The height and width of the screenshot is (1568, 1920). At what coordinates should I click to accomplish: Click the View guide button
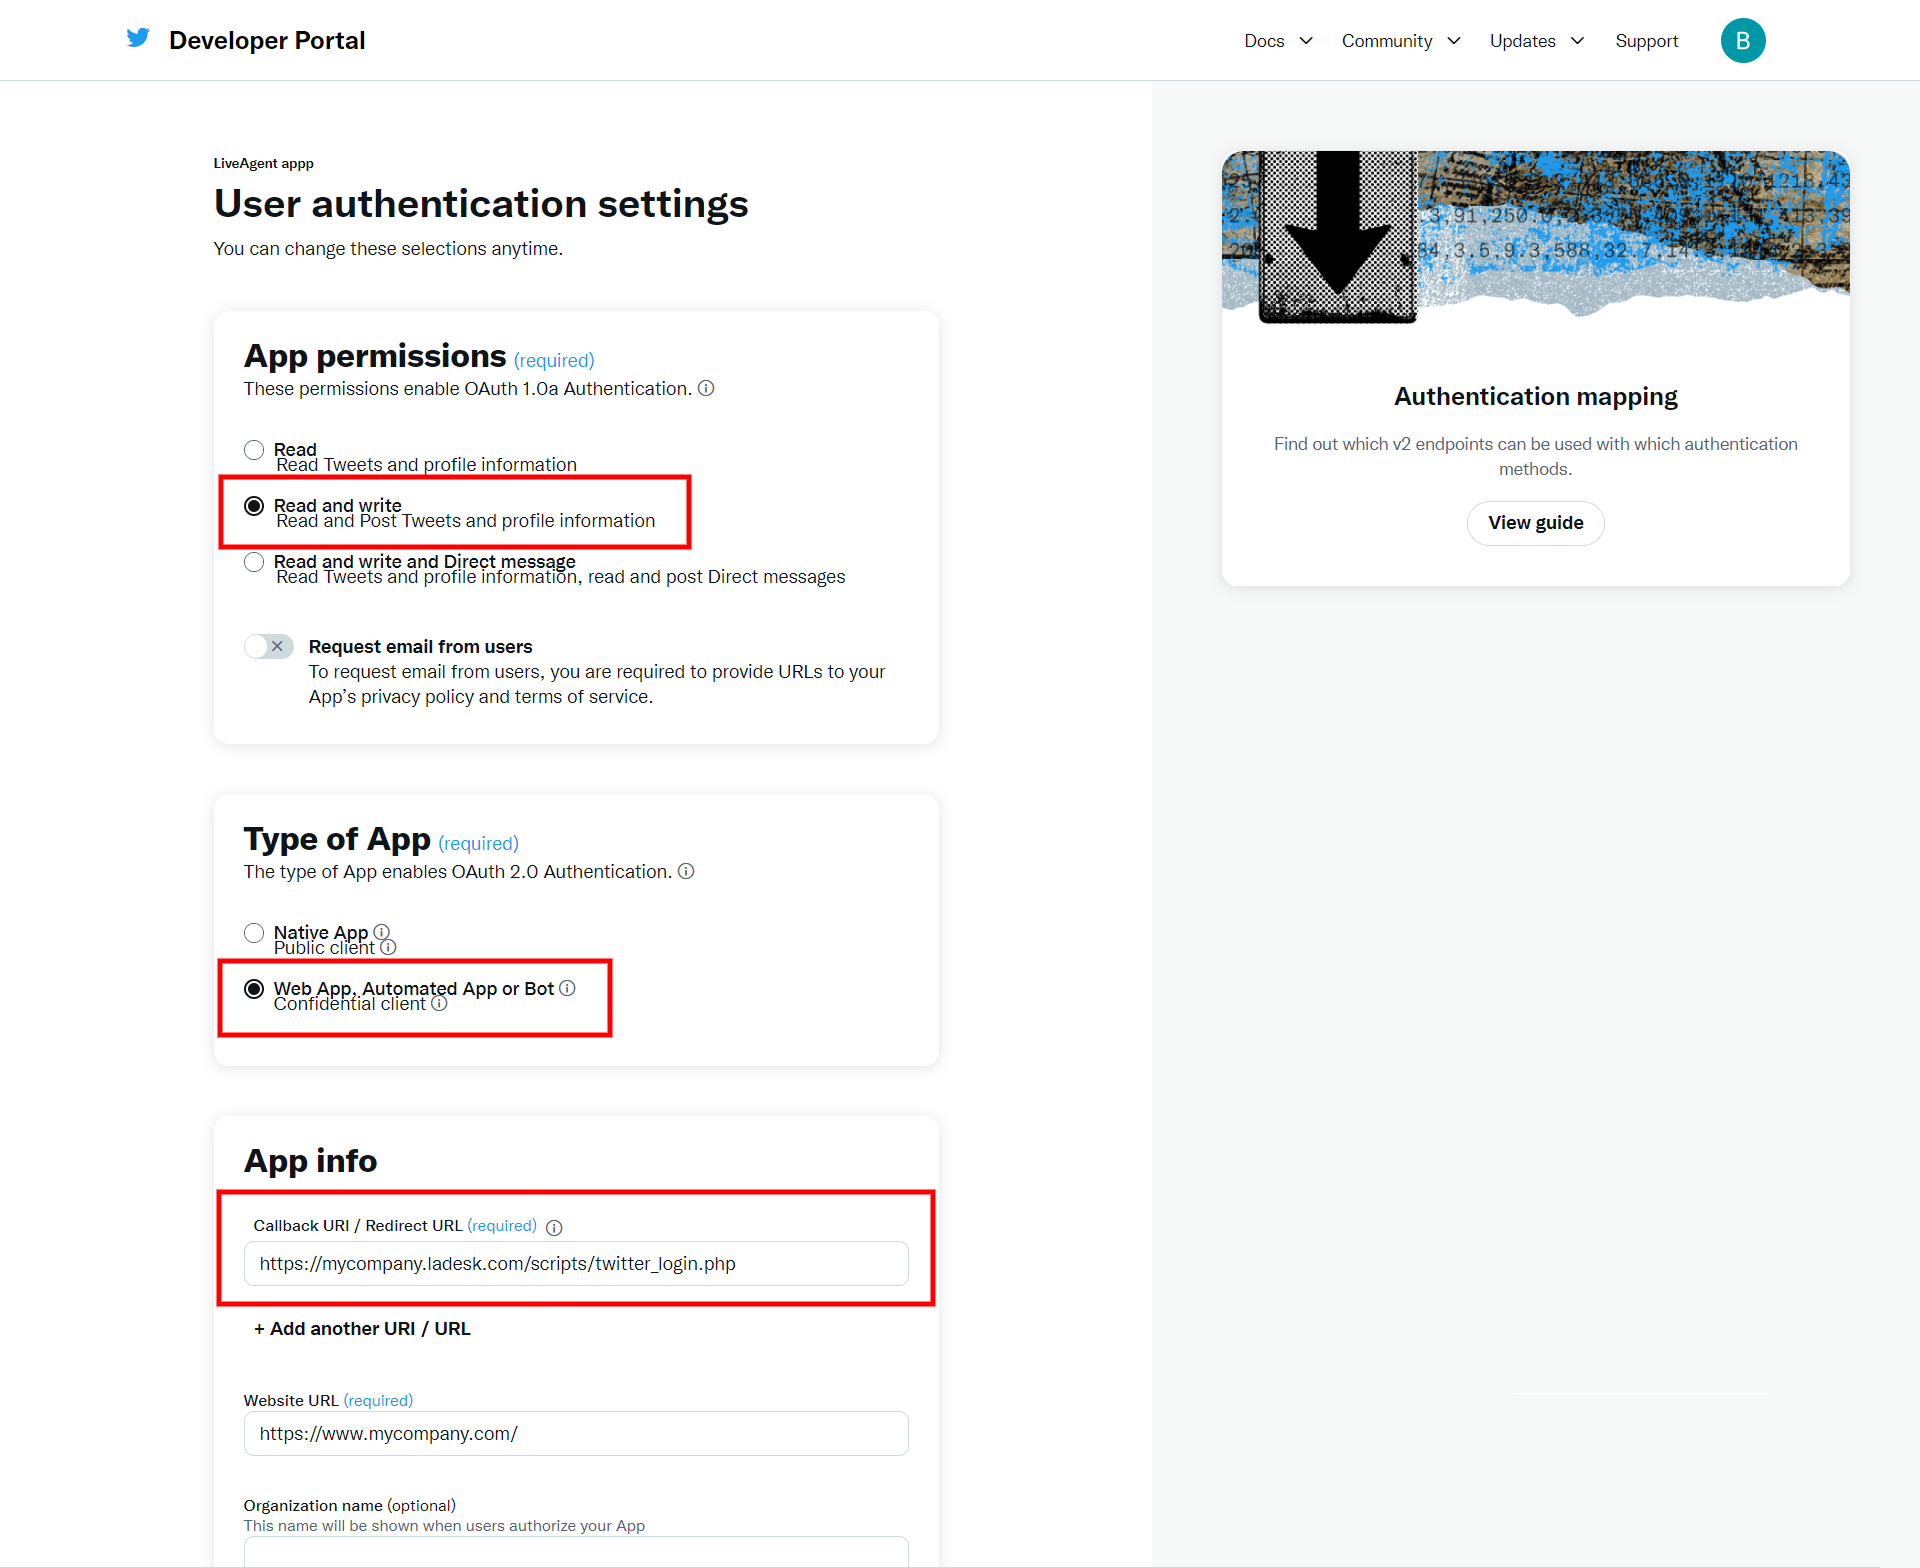point(1535,523)
